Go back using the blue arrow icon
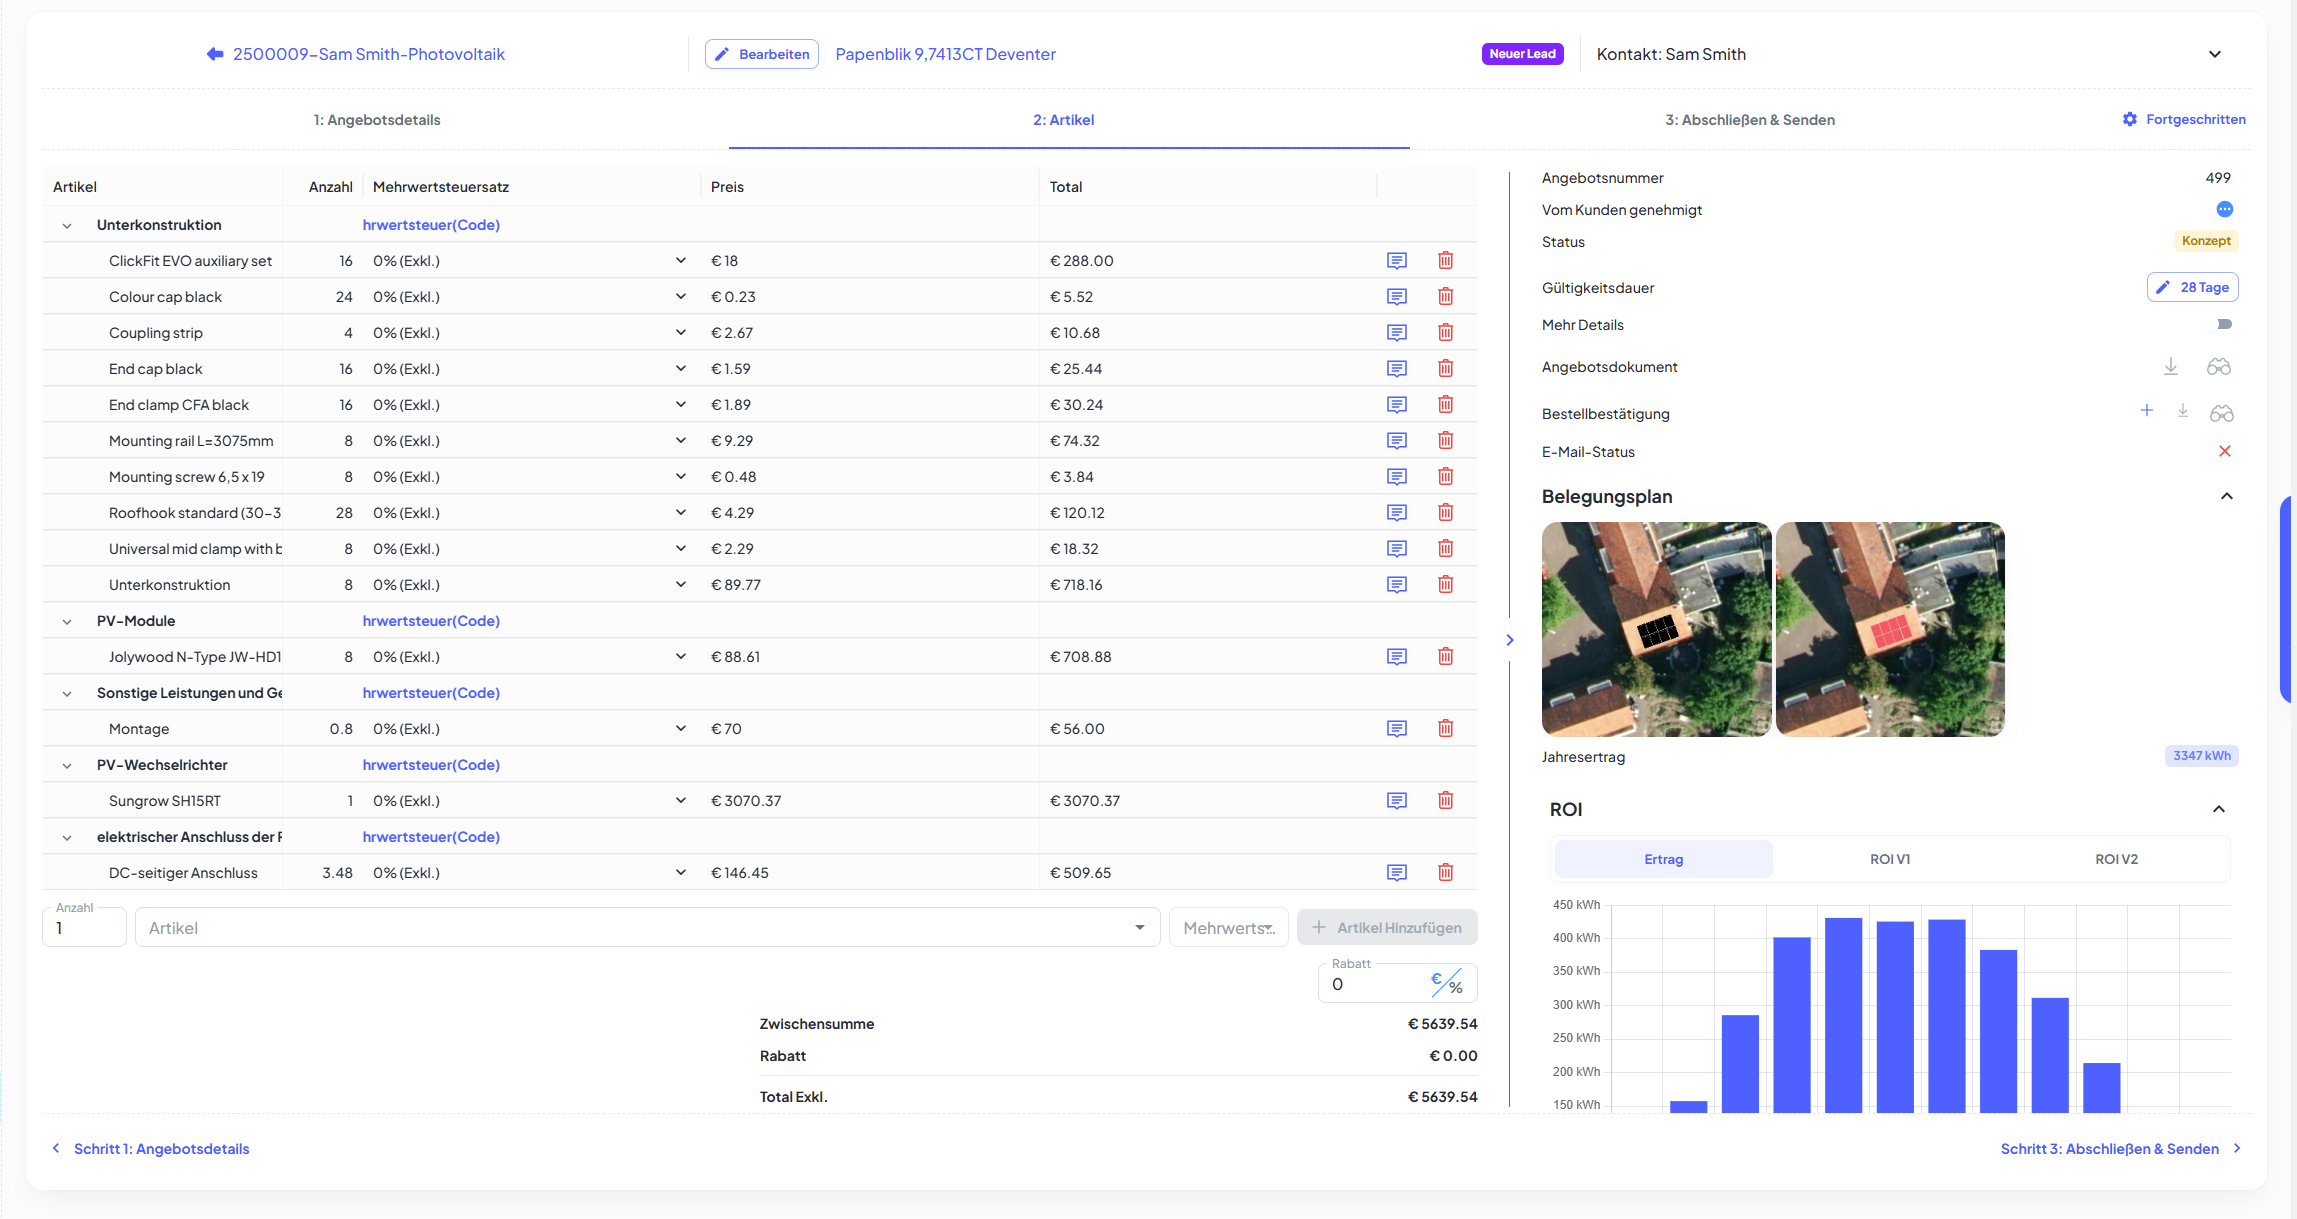2297x1219 pixels. [x=215, y=54]
